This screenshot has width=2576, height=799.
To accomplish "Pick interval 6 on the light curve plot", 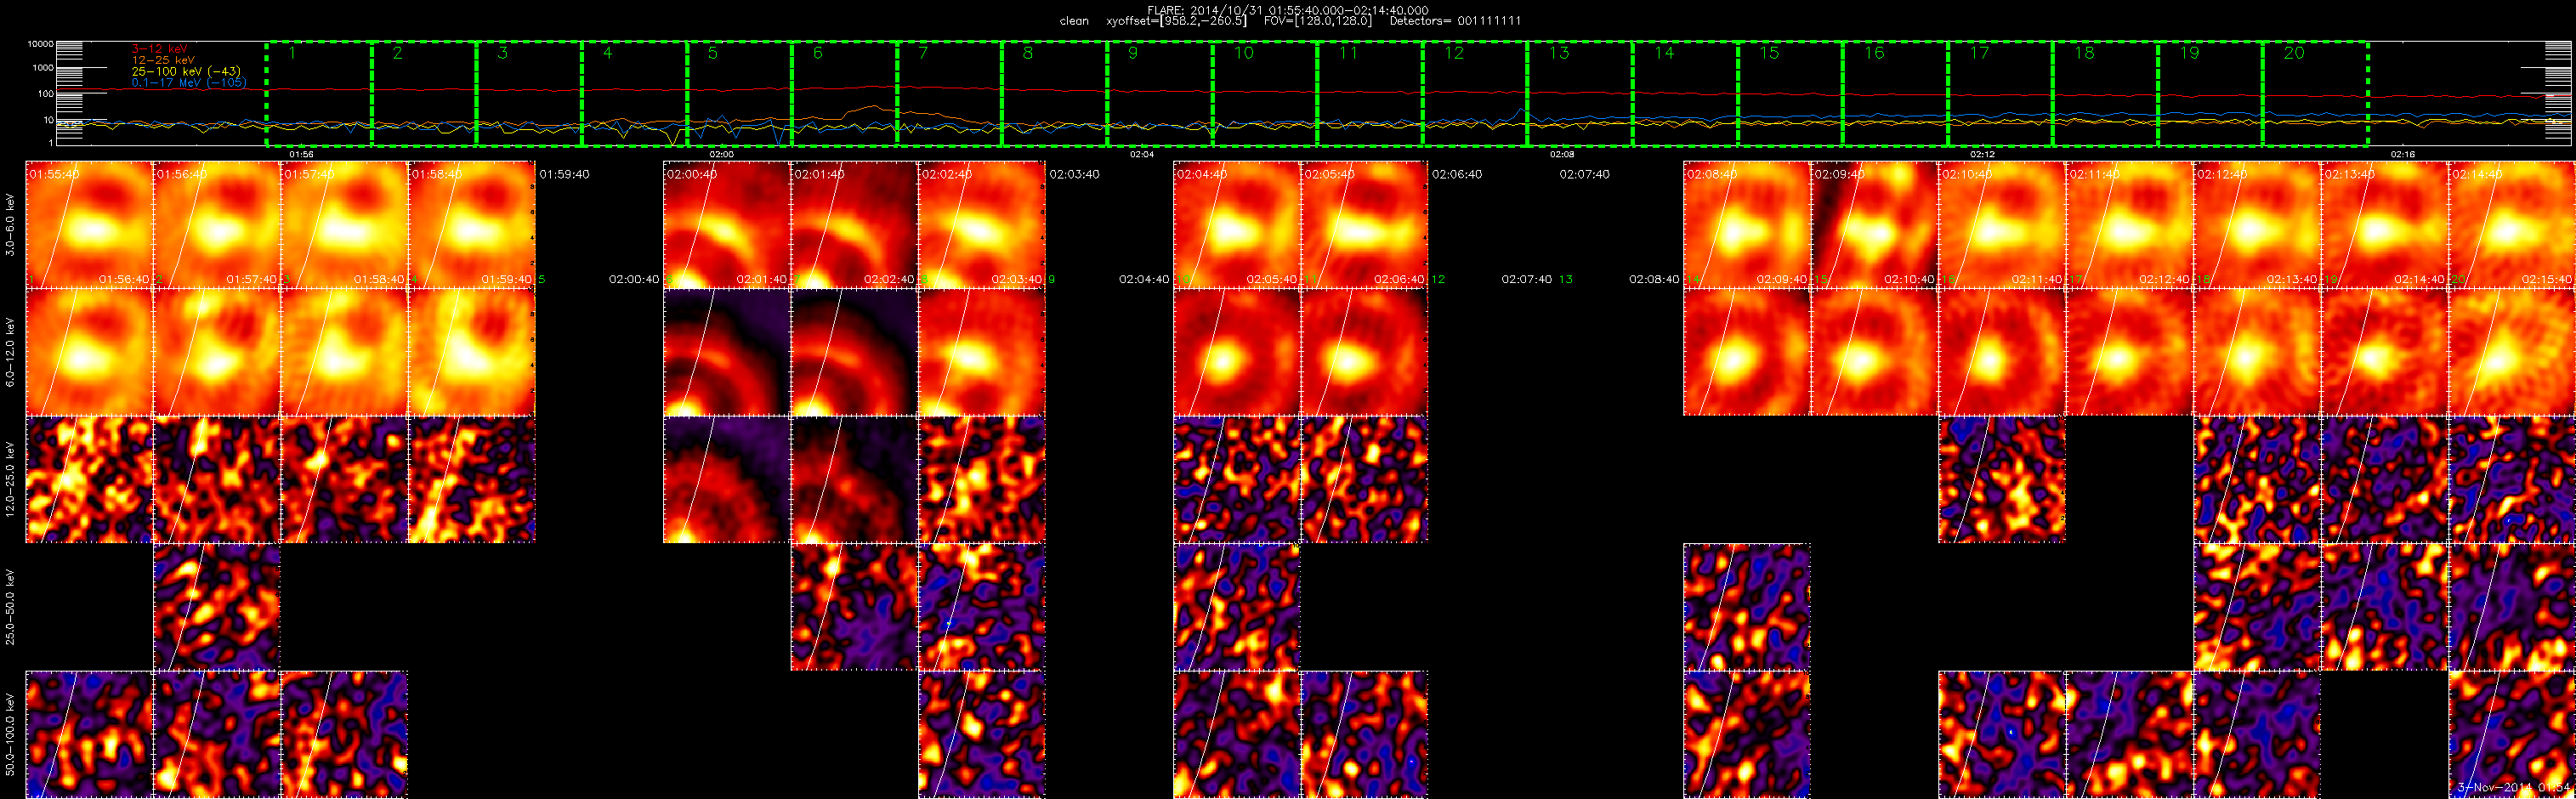I will [x=844, y=94].
